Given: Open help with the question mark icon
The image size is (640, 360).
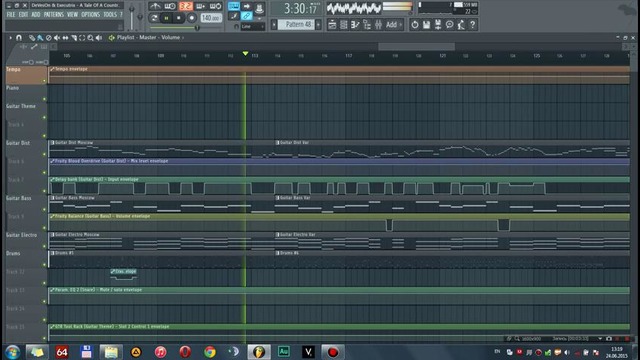Looking at the screenshot, I should coord(473,25).
